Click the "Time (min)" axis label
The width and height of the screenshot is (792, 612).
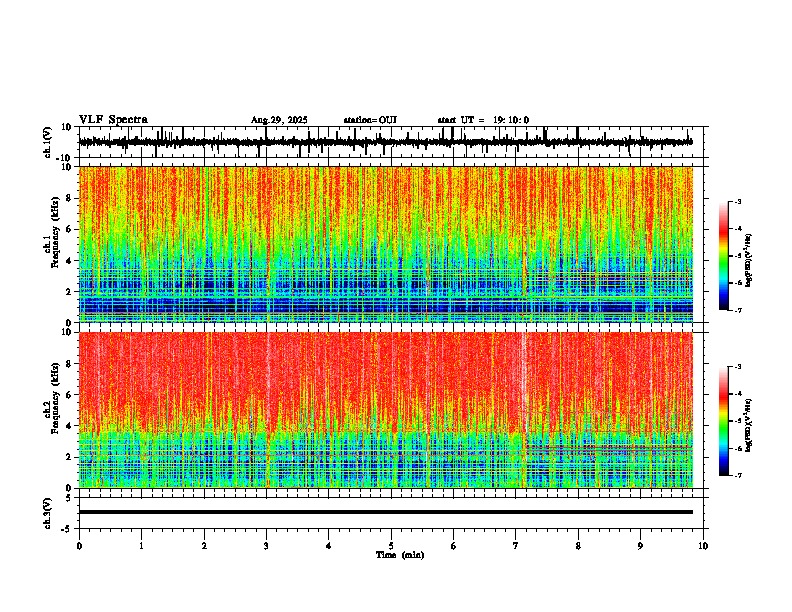click(400, 555)
